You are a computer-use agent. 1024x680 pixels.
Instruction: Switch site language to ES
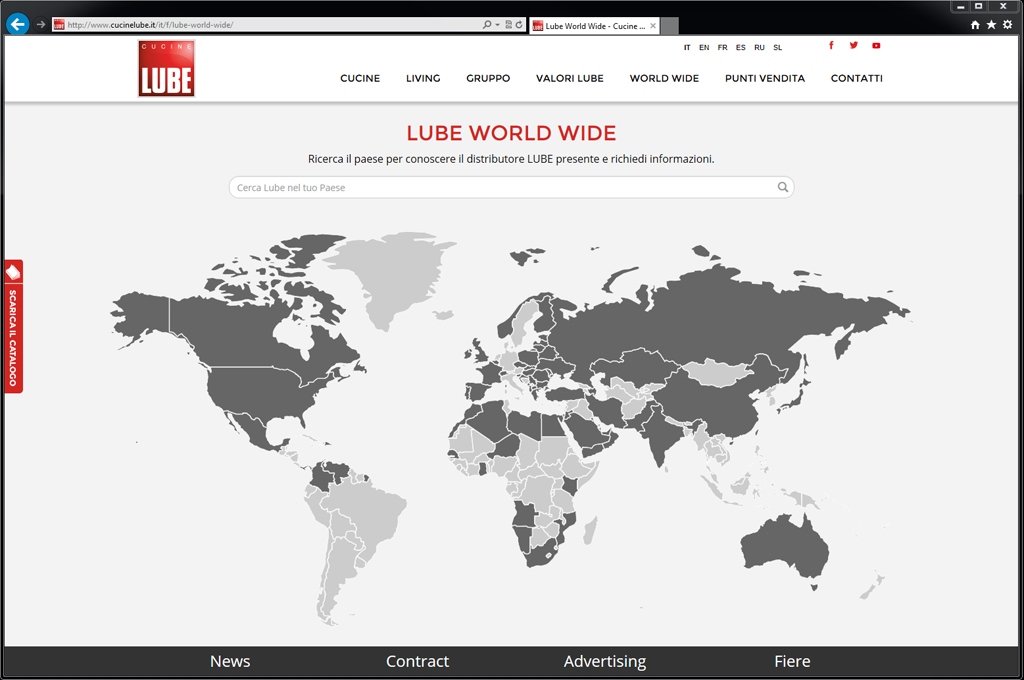(x=741, y=48)
